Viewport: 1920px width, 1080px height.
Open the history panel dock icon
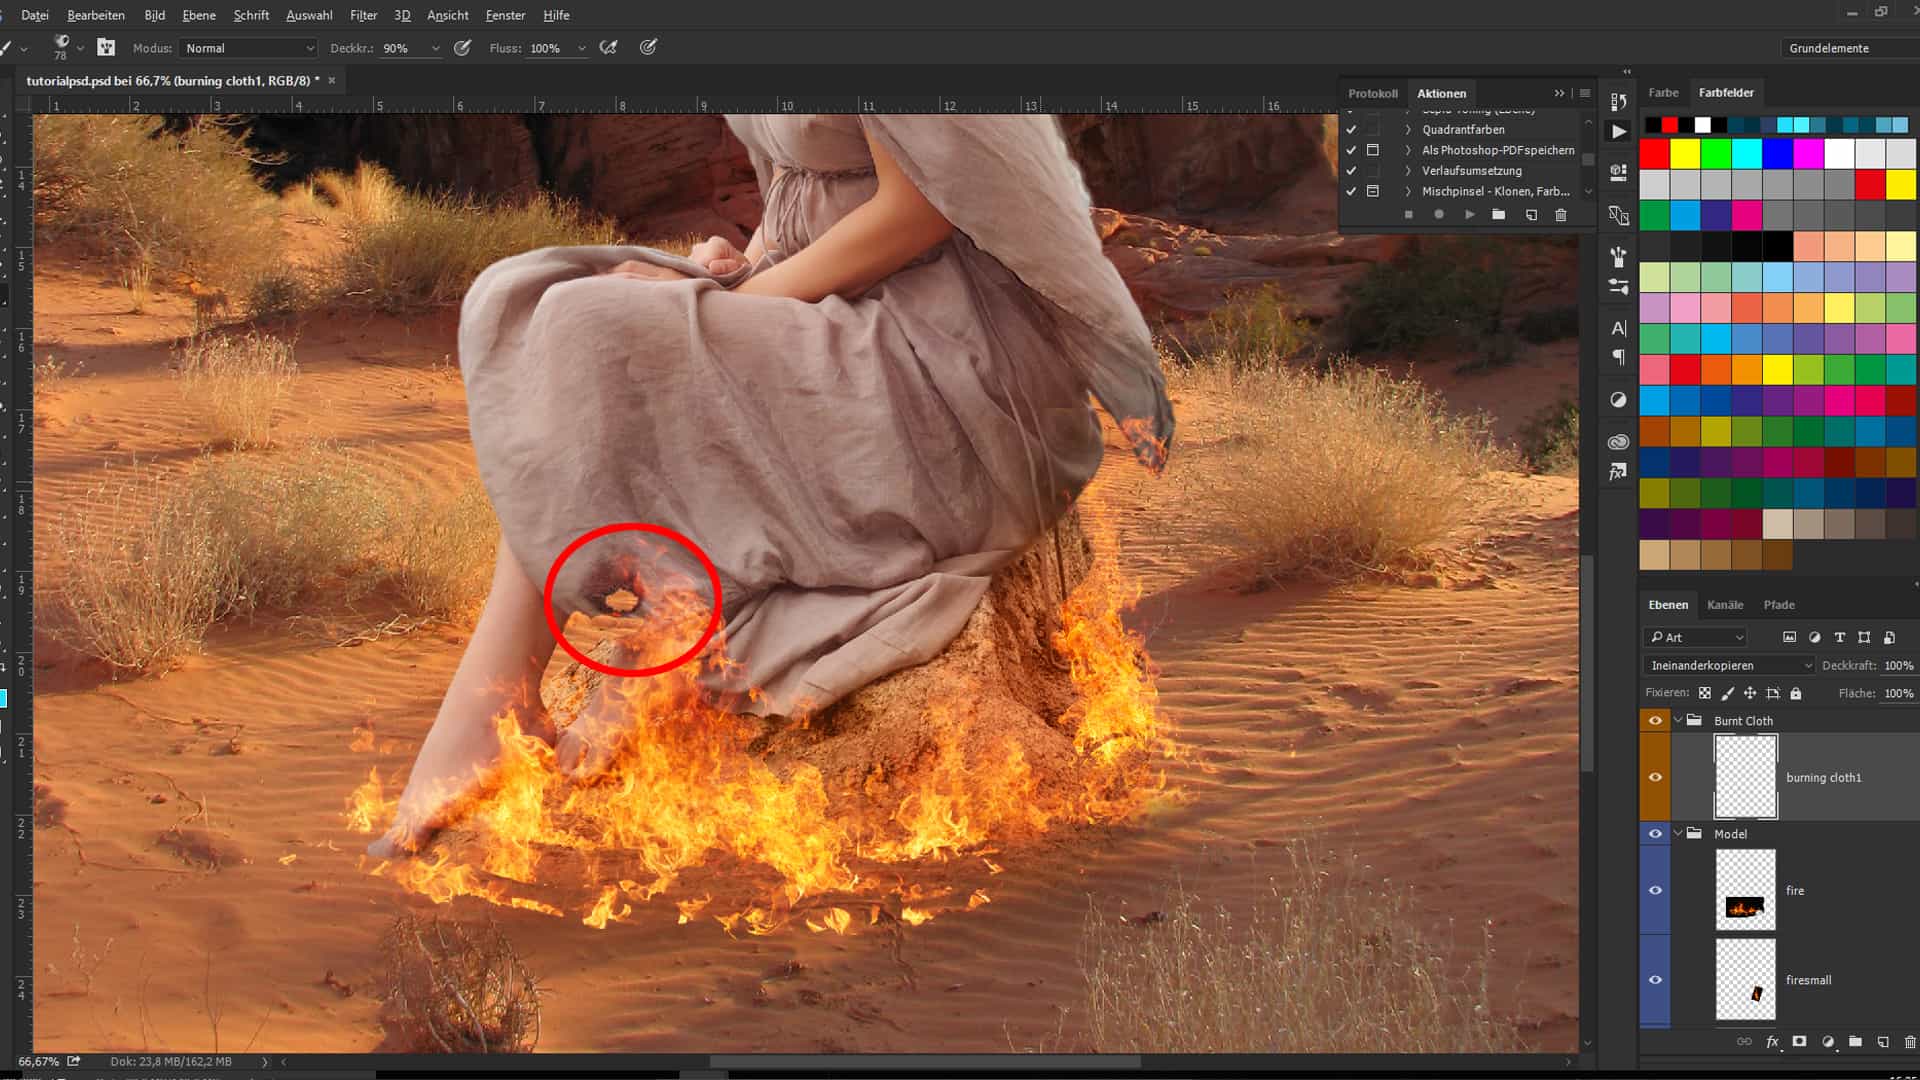pos(1618,102)
